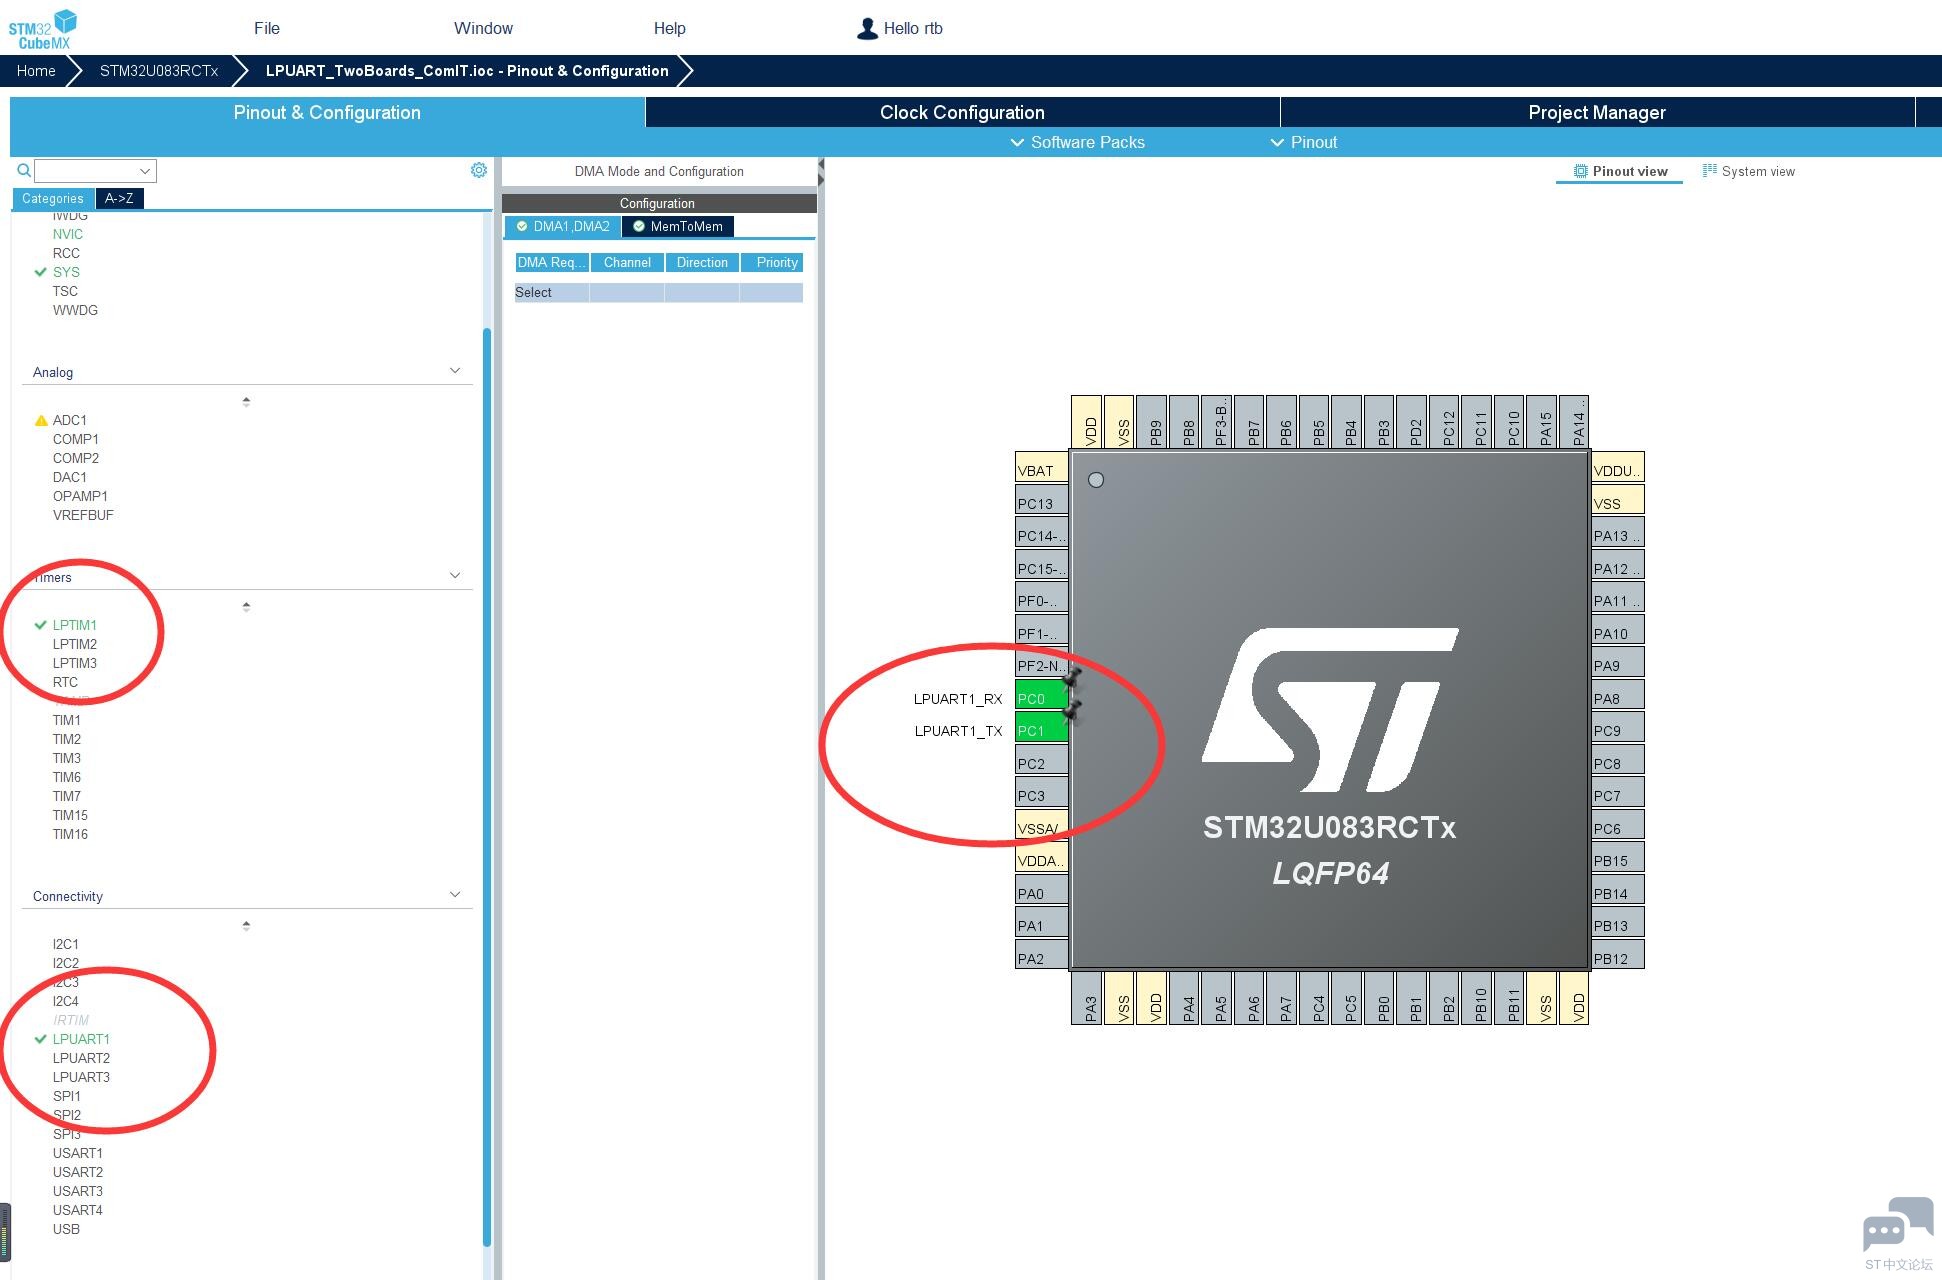Click the Direction column header
This screenshot has width=1942, height=1280.
[x=702, y=262]
